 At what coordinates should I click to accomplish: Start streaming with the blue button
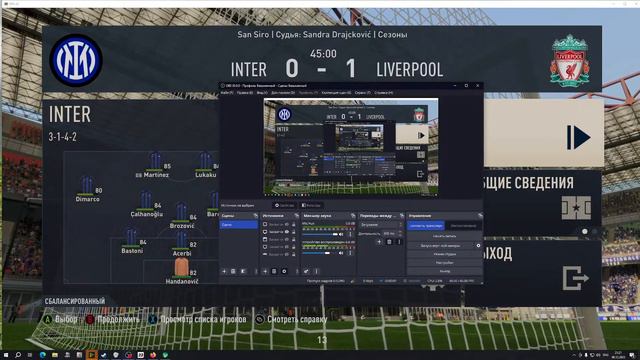tap(426, 226)
